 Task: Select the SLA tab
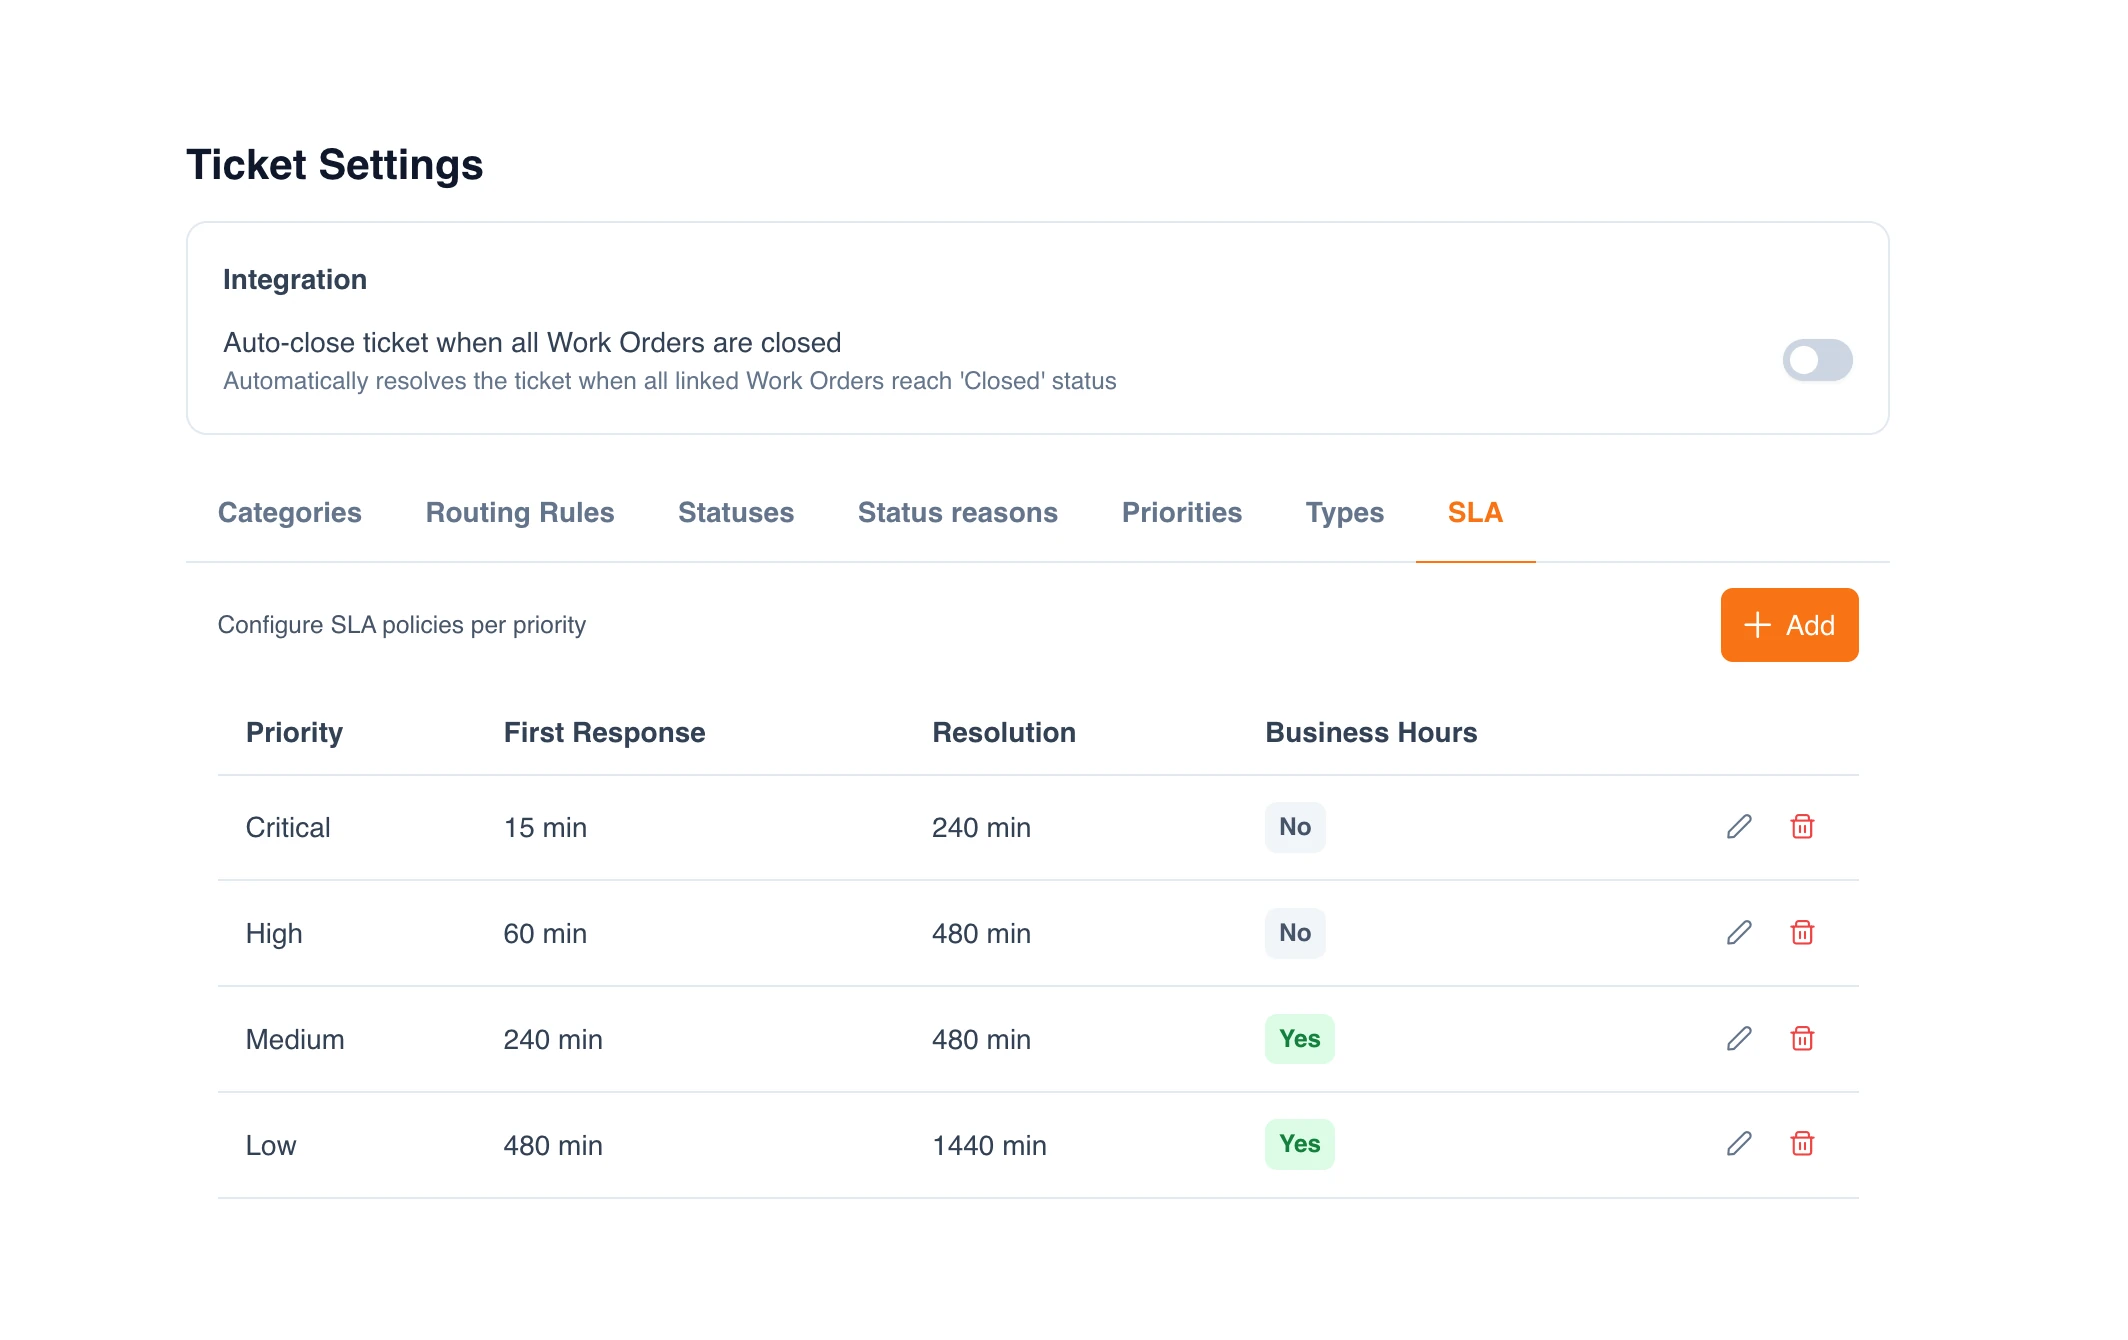[x=1476, y=513]
